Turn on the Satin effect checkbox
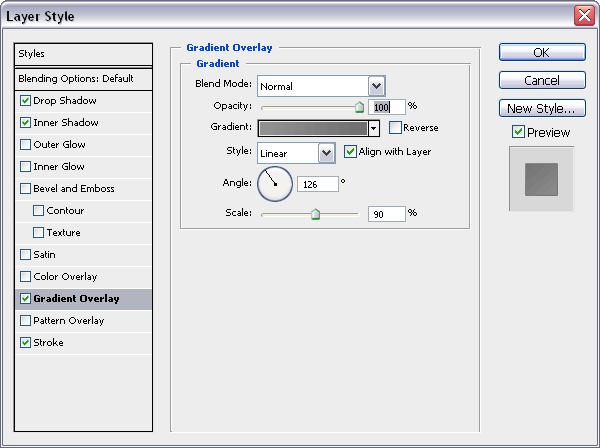The height and width of the screenshot is (448, 600). coord(25,255)
